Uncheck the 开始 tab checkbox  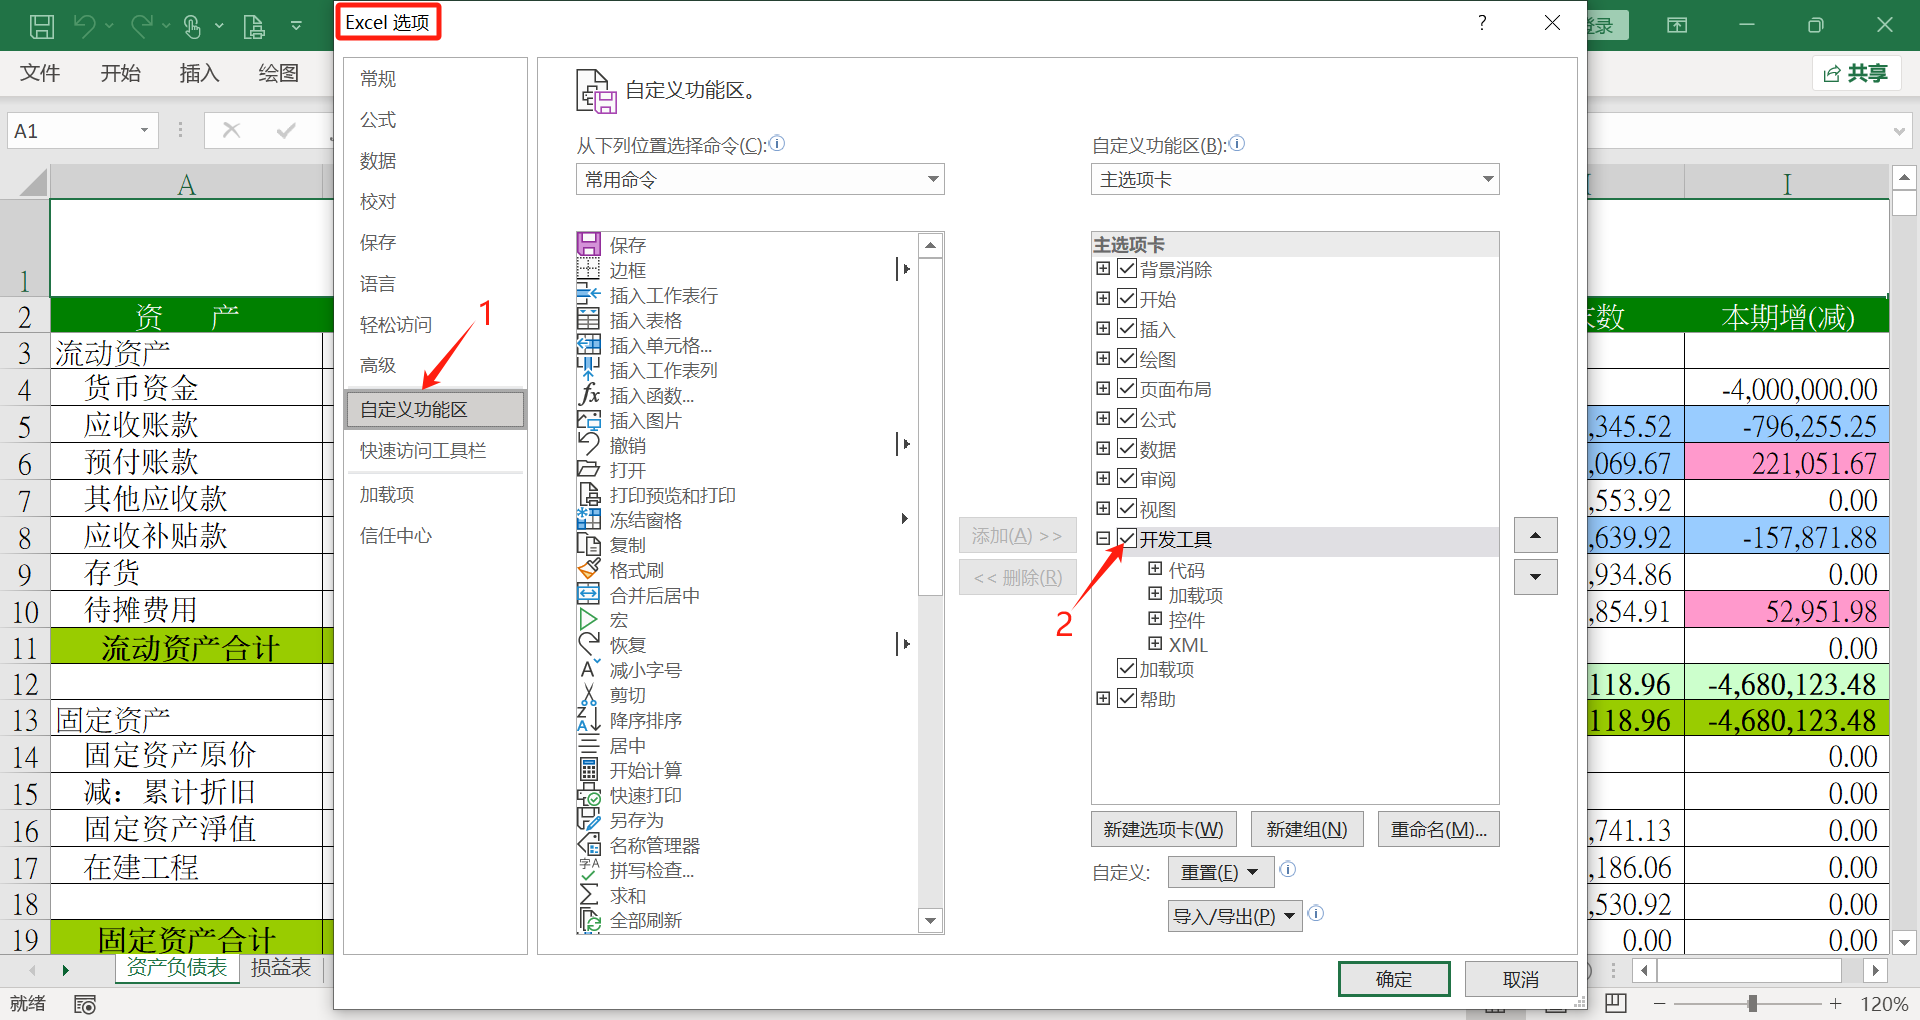tap(1127, 298)
